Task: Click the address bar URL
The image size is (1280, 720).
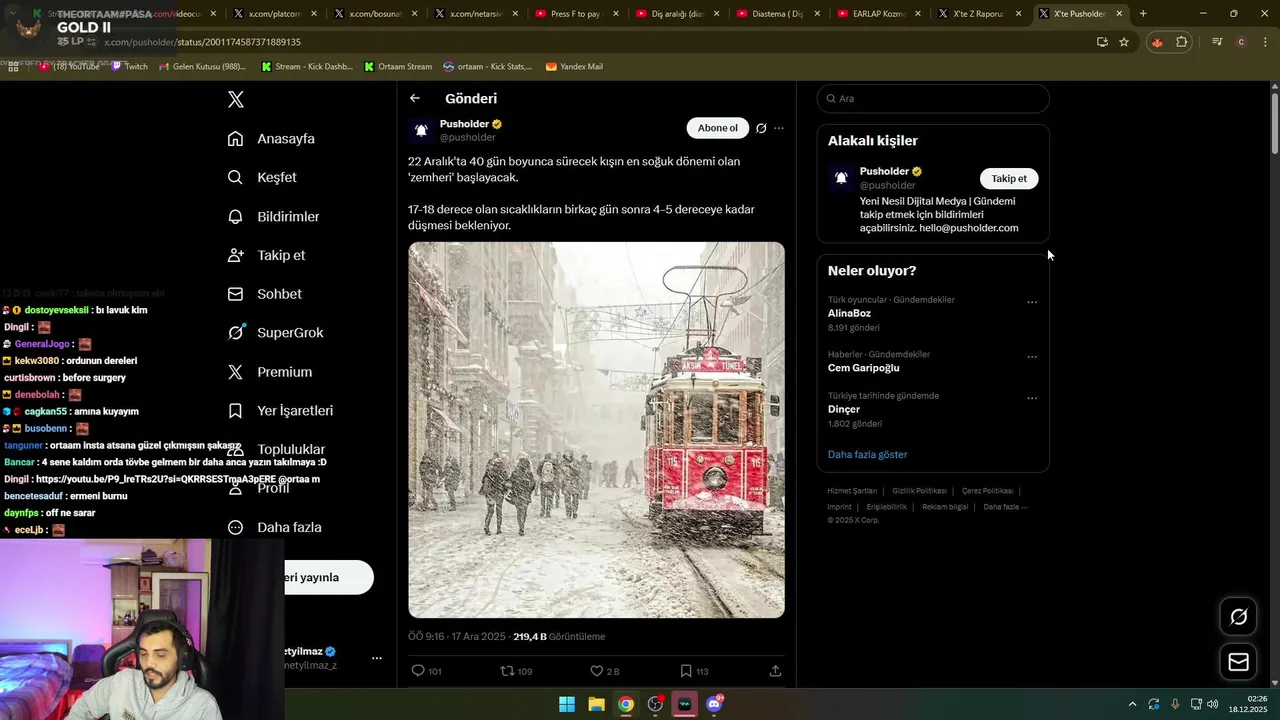Action: click(203, 42)
